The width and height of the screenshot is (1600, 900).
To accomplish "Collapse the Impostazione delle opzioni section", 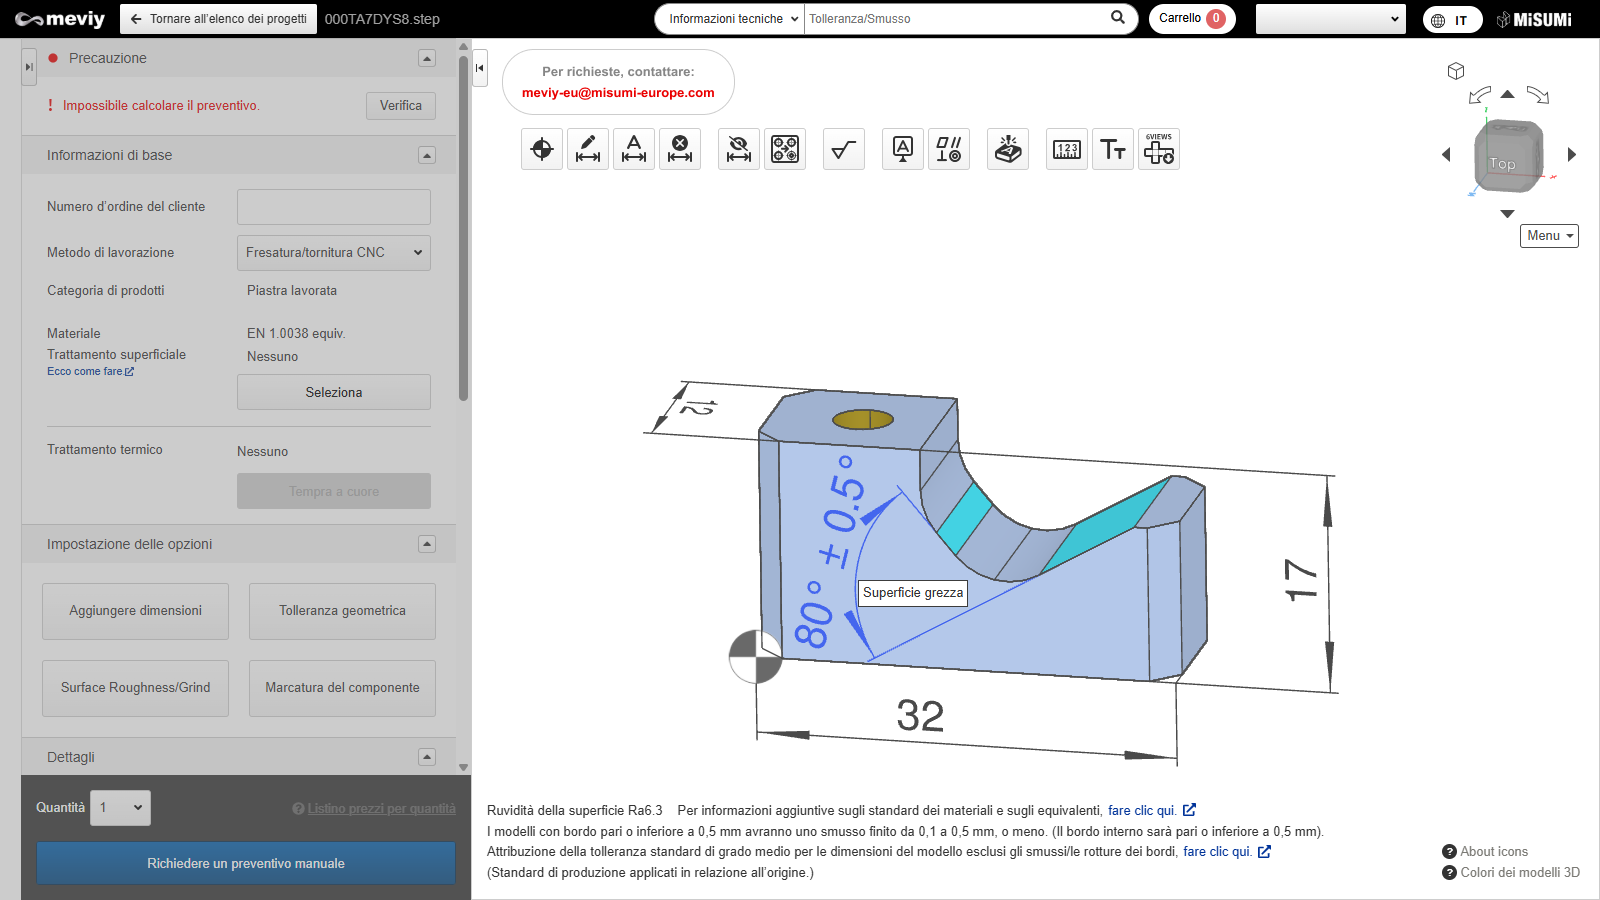I will [x=427, y=544].
